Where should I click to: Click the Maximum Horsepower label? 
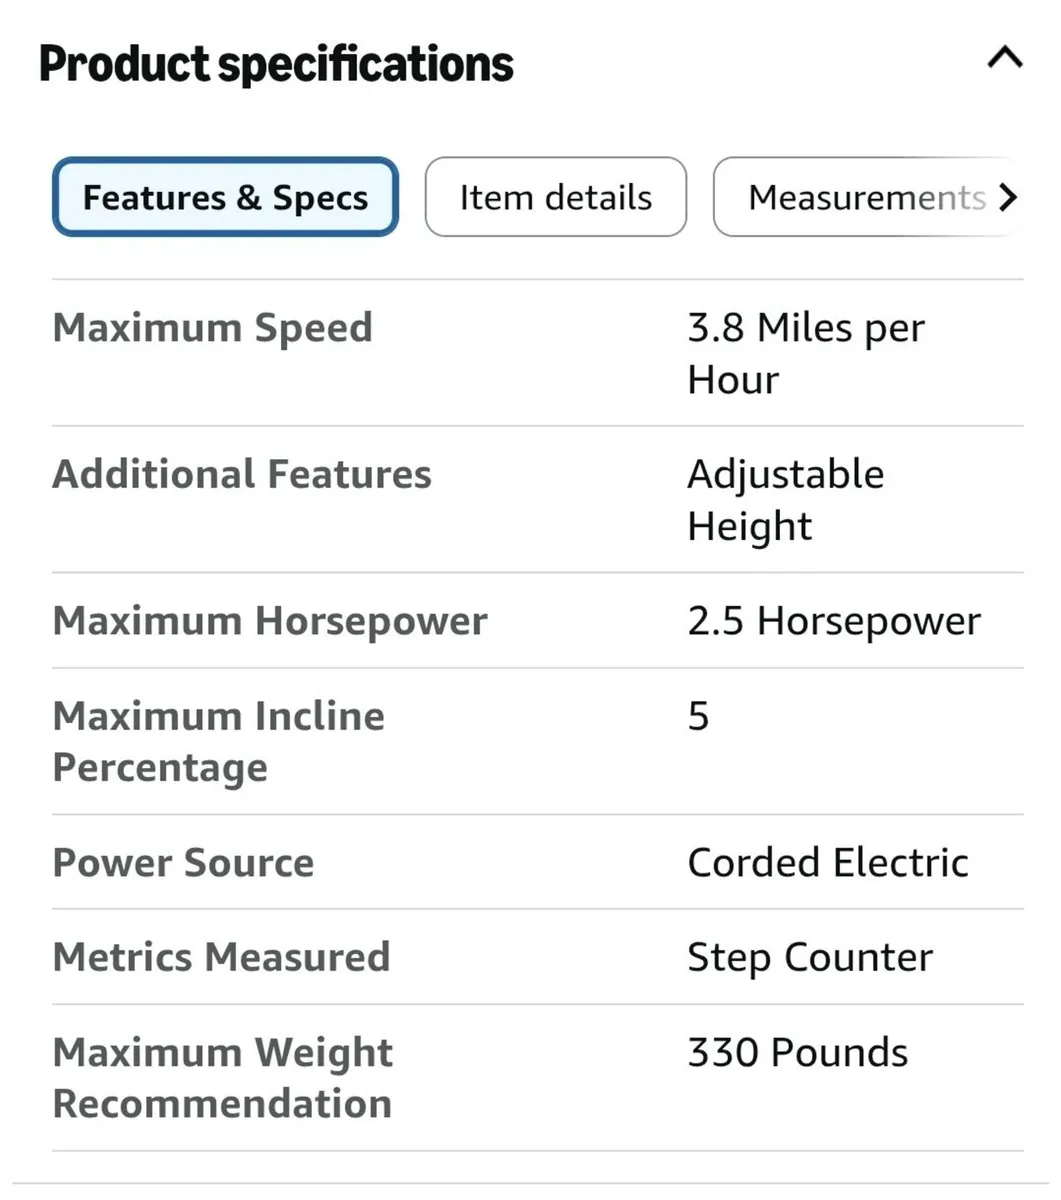pos(270,621)
